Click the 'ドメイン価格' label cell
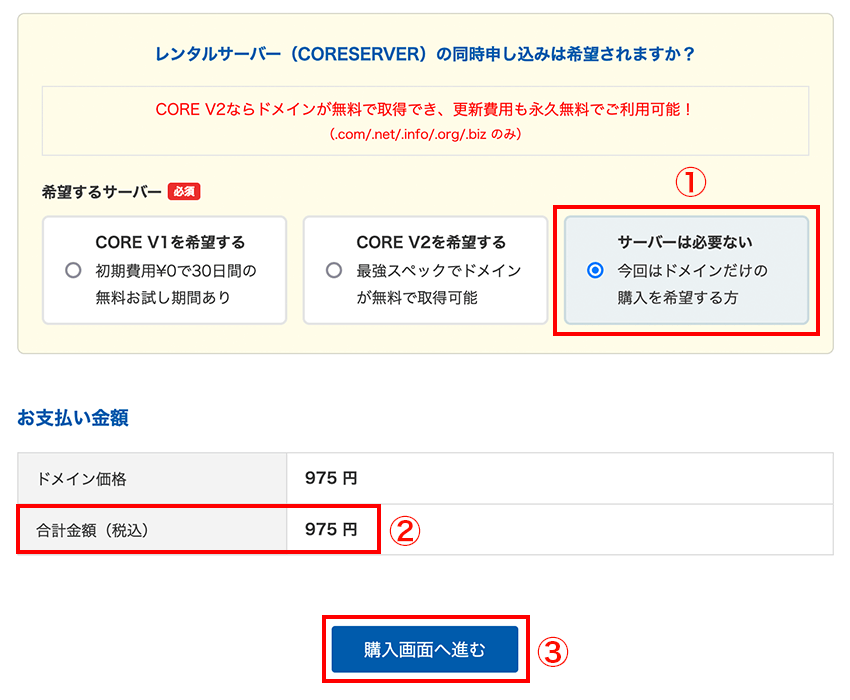Screen dimensions: 850x700 pos(82,479)
